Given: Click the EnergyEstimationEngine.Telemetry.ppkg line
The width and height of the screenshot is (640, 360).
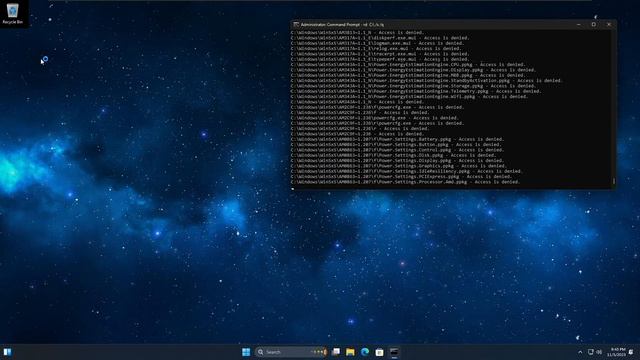Looking at the screenshot, I should (x=416, y=91).
